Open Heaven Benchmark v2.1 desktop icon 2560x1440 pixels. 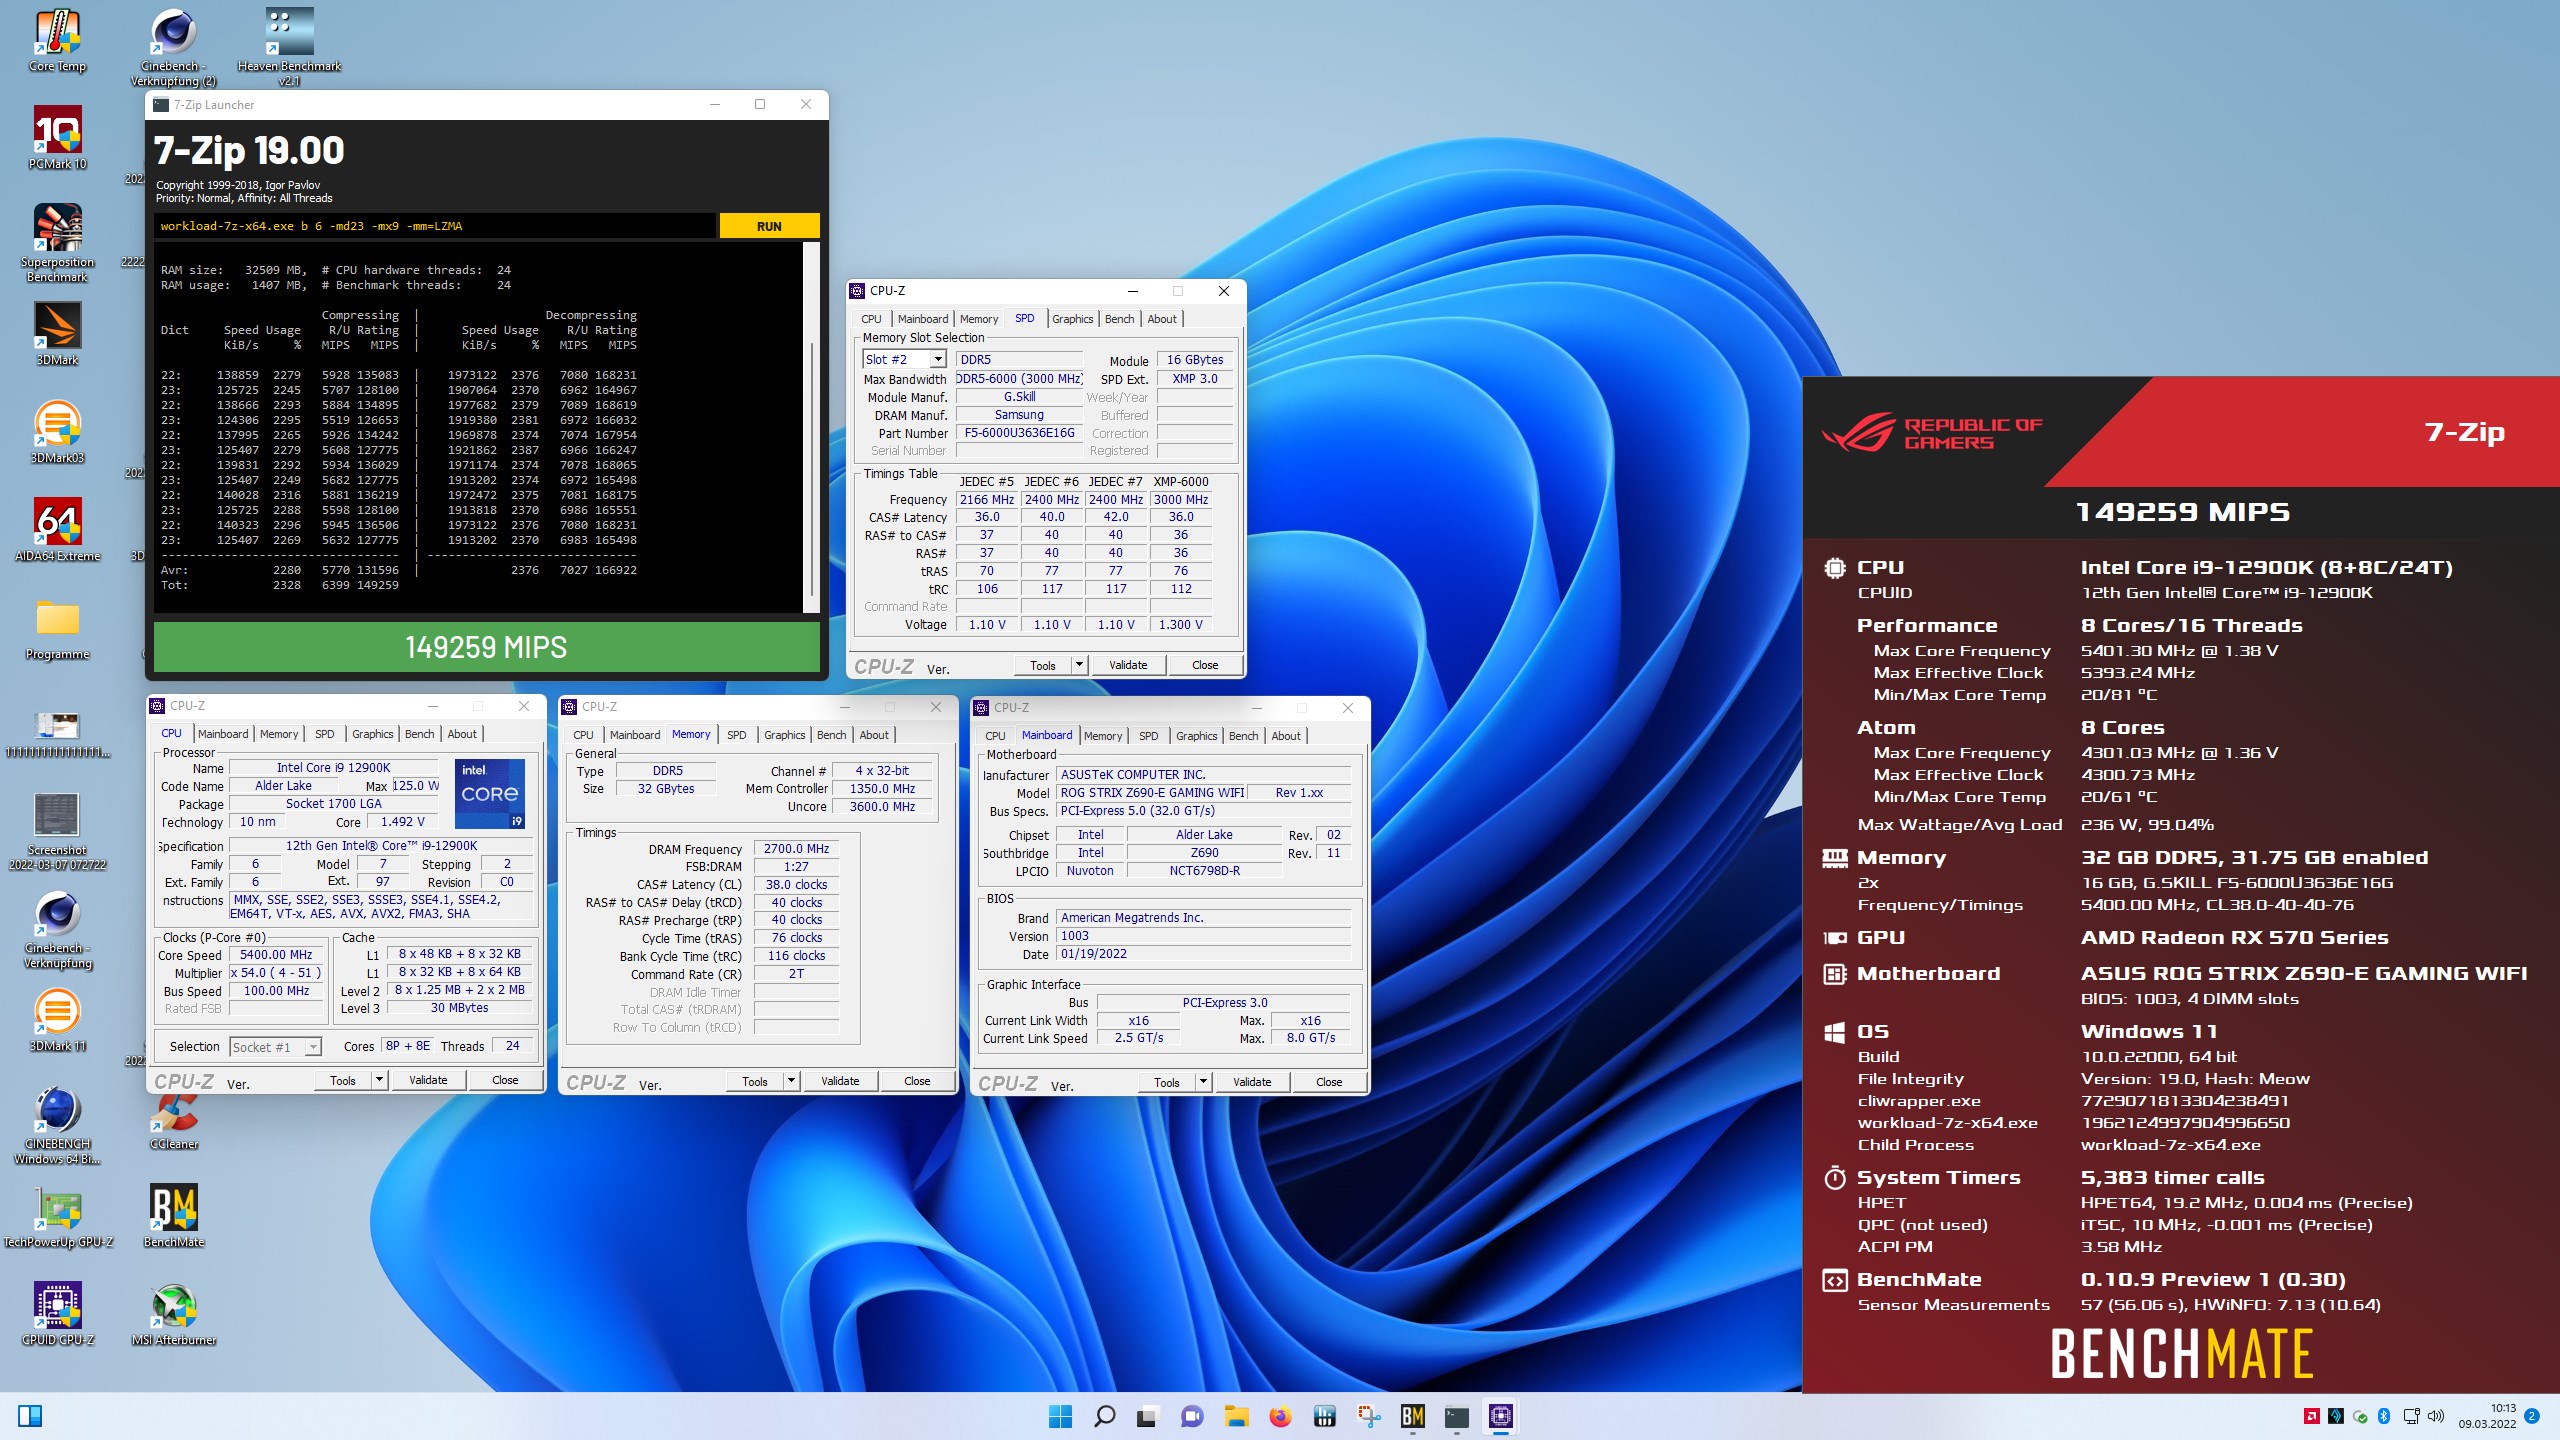pos(289,45)
